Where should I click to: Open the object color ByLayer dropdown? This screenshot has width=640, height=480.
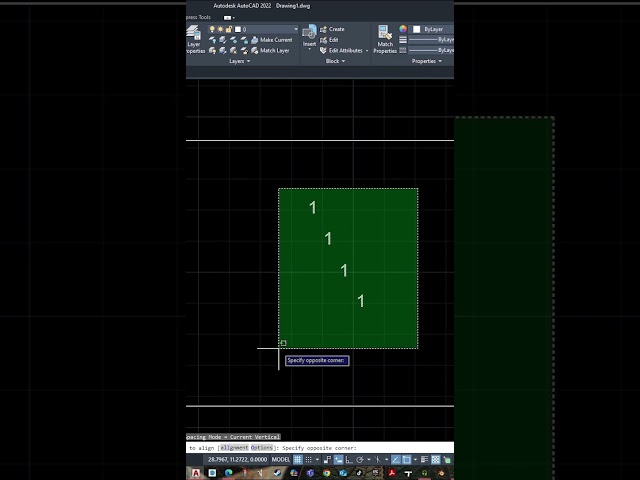pyautogui.click(x=431, y=29)
